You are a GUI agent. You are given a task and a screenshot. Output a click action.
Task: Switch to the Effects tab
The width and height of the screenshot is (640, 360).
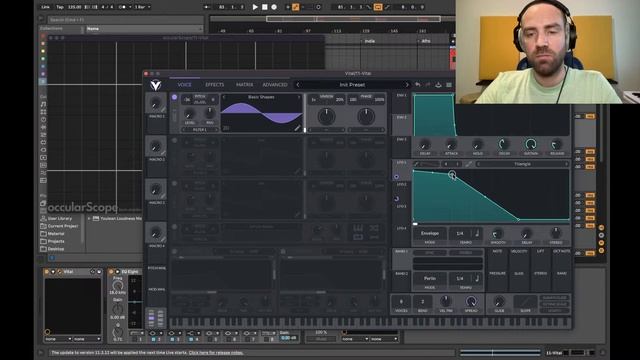(x=215, y=85)
